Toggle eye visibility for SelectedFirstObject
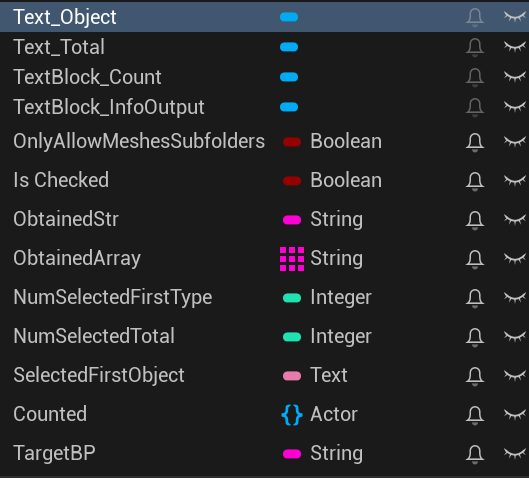The width and height of the screenshot is (529, 478). (x=514, y=375)
